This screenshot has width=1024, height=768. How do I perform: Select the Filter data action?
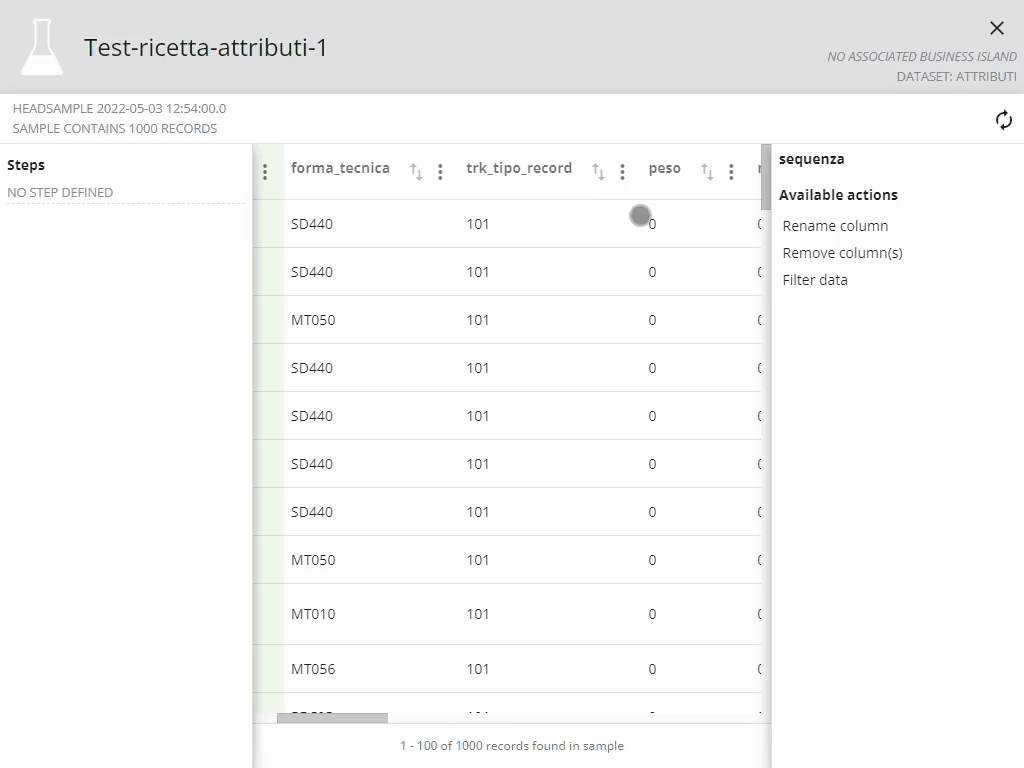point(815,280)
